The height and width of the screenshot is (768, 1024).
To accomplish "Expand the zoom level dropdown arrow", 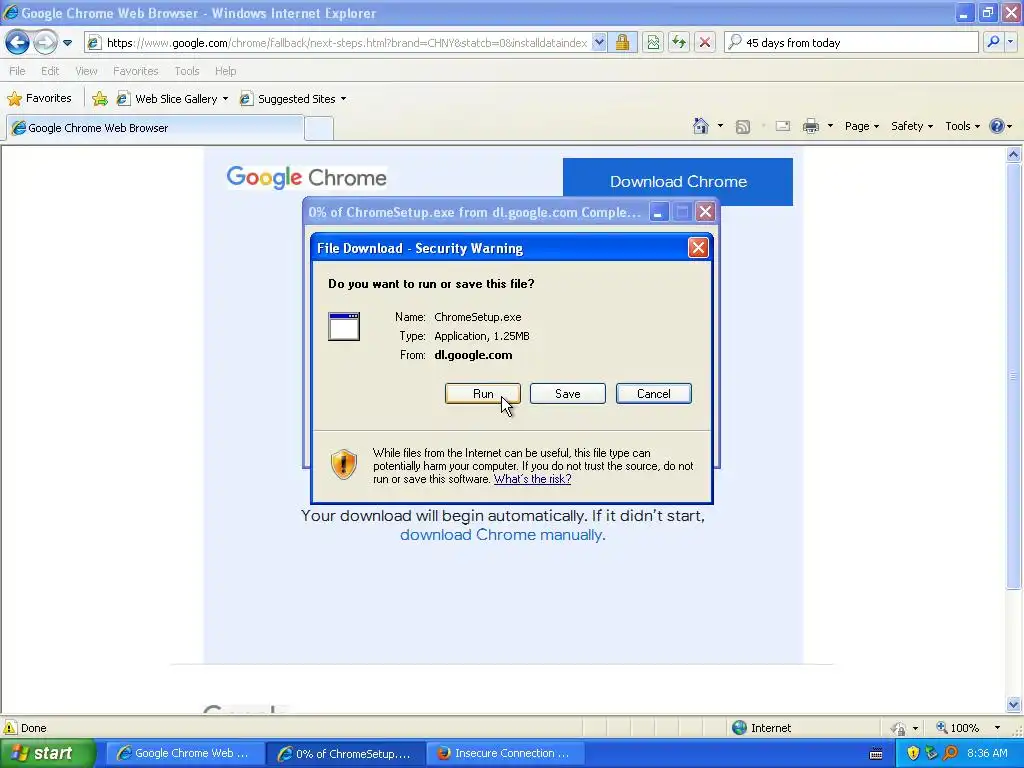I will click(997, 728).
